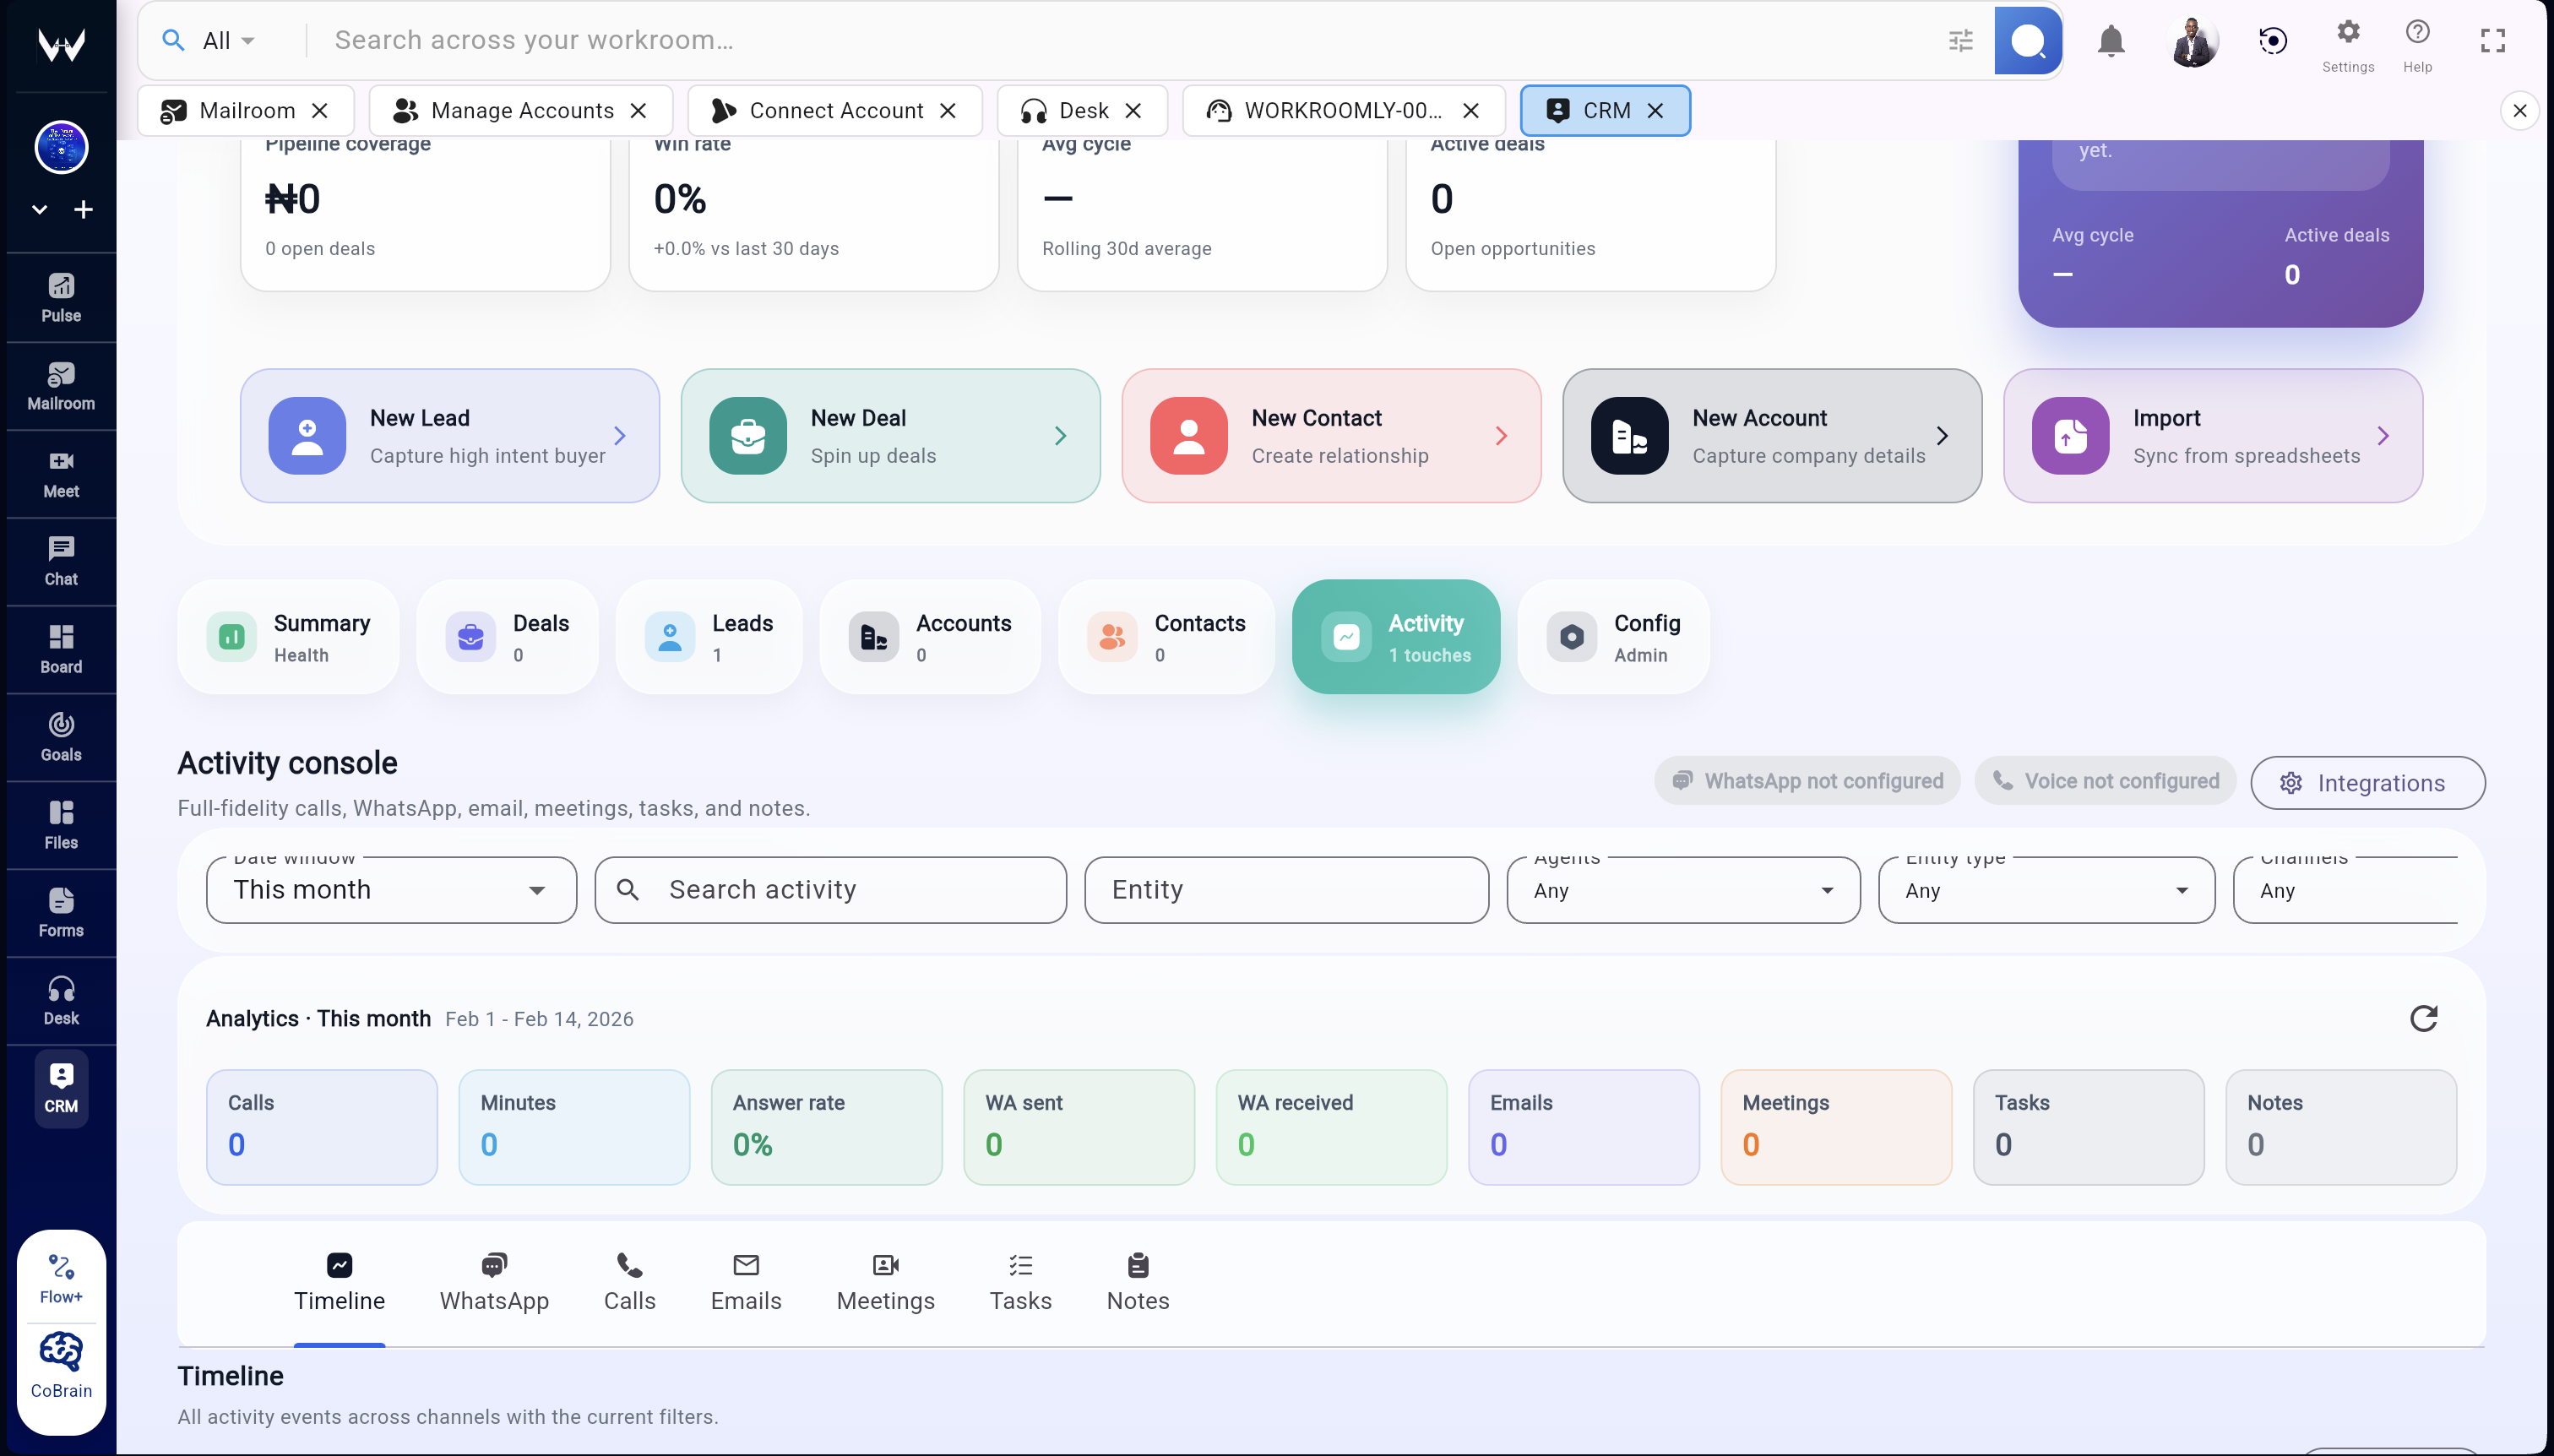Open the Config Admin module
The height and width of the screenshot is (1456, 2554).
tap(1611, 637)
